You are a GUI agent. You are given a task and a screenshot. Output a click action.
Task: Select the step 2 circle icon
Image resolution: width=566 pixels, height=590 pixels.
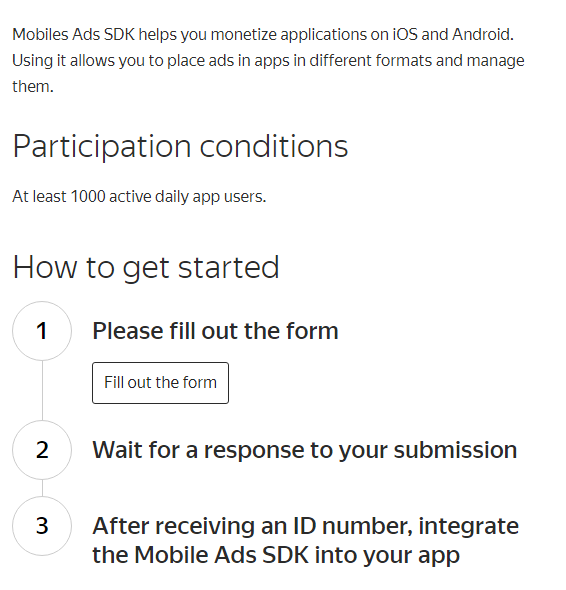(42, 450)
